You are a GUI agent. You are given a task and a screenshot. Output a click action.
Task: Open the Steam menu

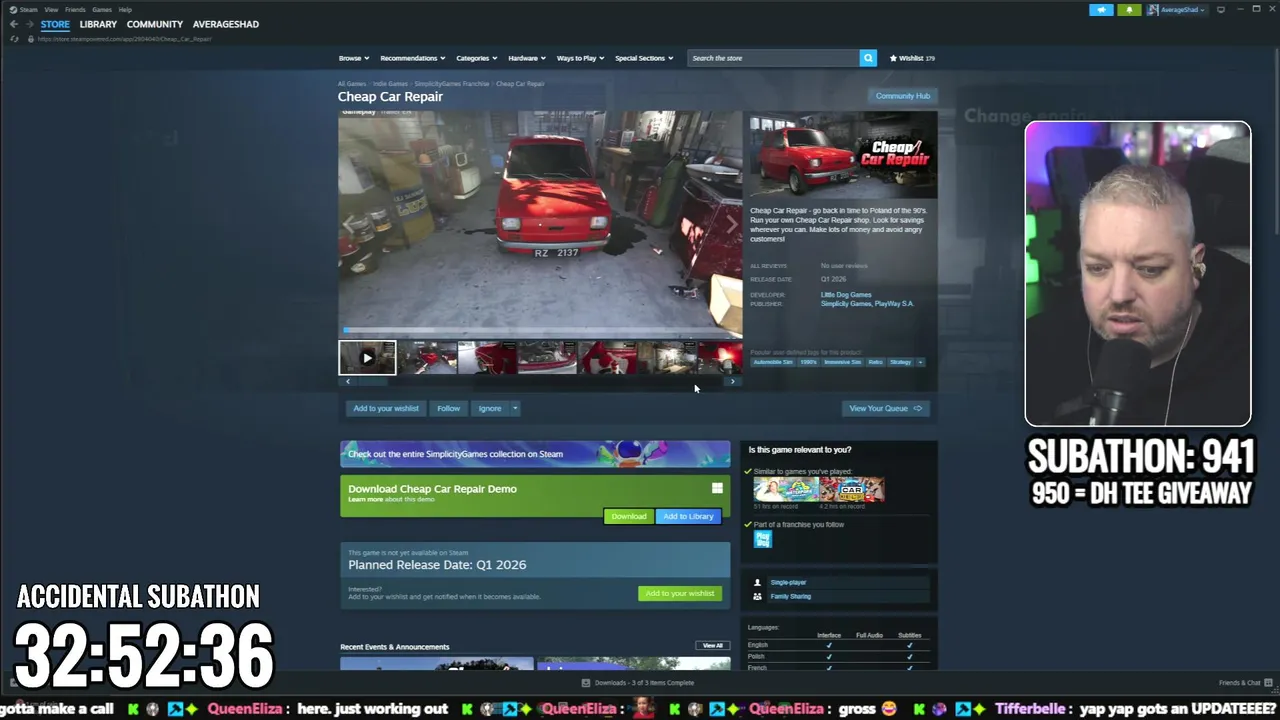(x=29, y=9)
